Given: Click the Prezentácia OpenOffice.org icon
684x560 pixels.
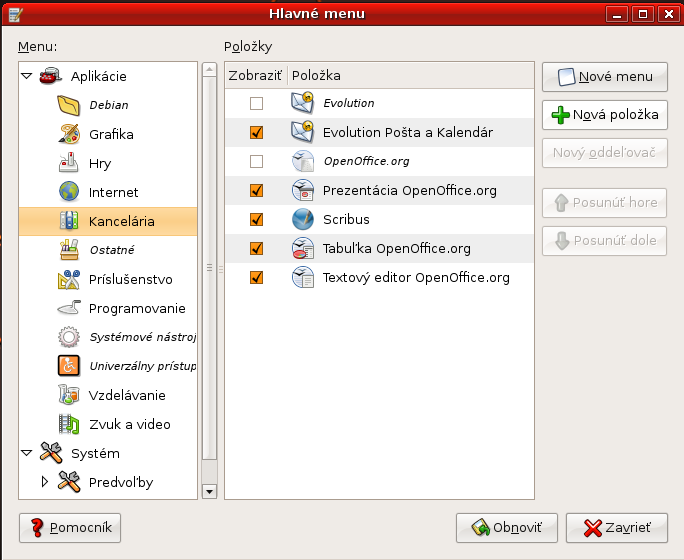Looking at the screenshot, I should [x=303, y=190].
